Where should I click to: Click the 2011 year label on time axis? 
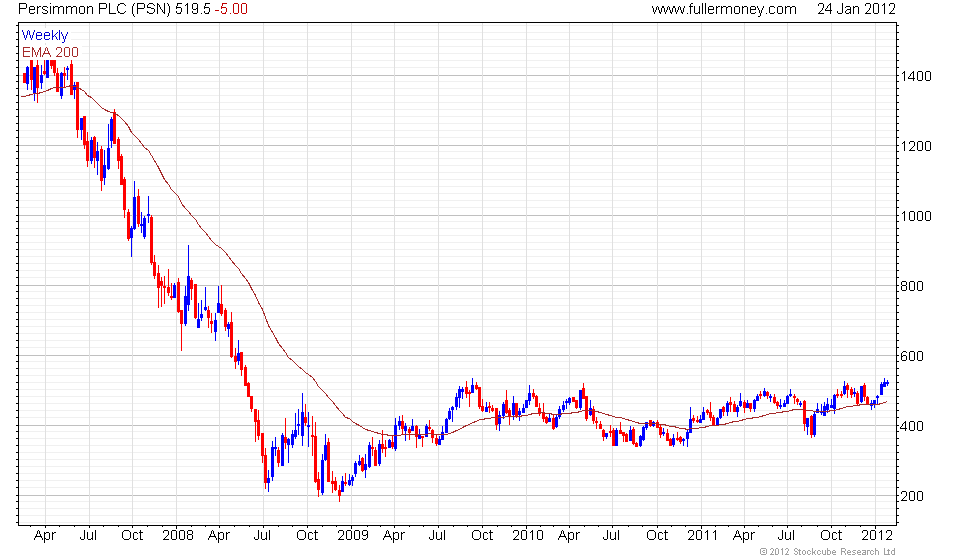[x=702, y=536]
